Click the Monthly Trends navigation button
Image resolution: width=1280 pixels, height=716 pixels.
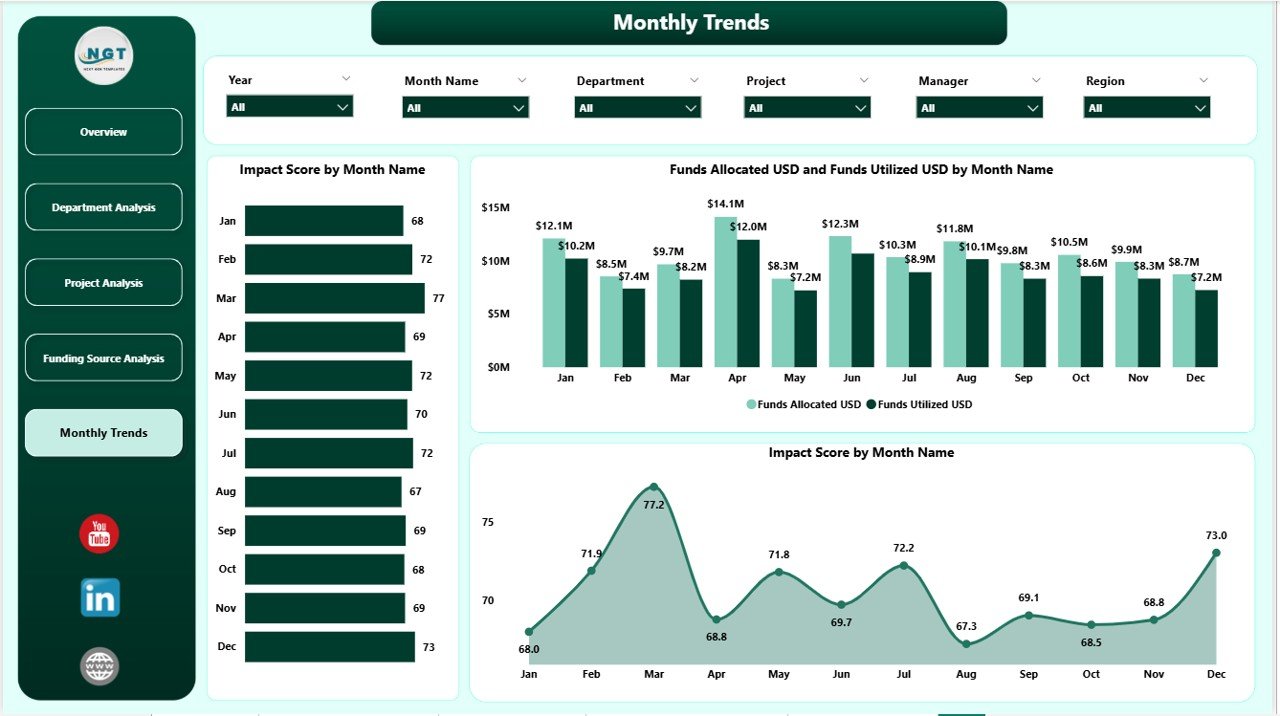click(103, 432)
